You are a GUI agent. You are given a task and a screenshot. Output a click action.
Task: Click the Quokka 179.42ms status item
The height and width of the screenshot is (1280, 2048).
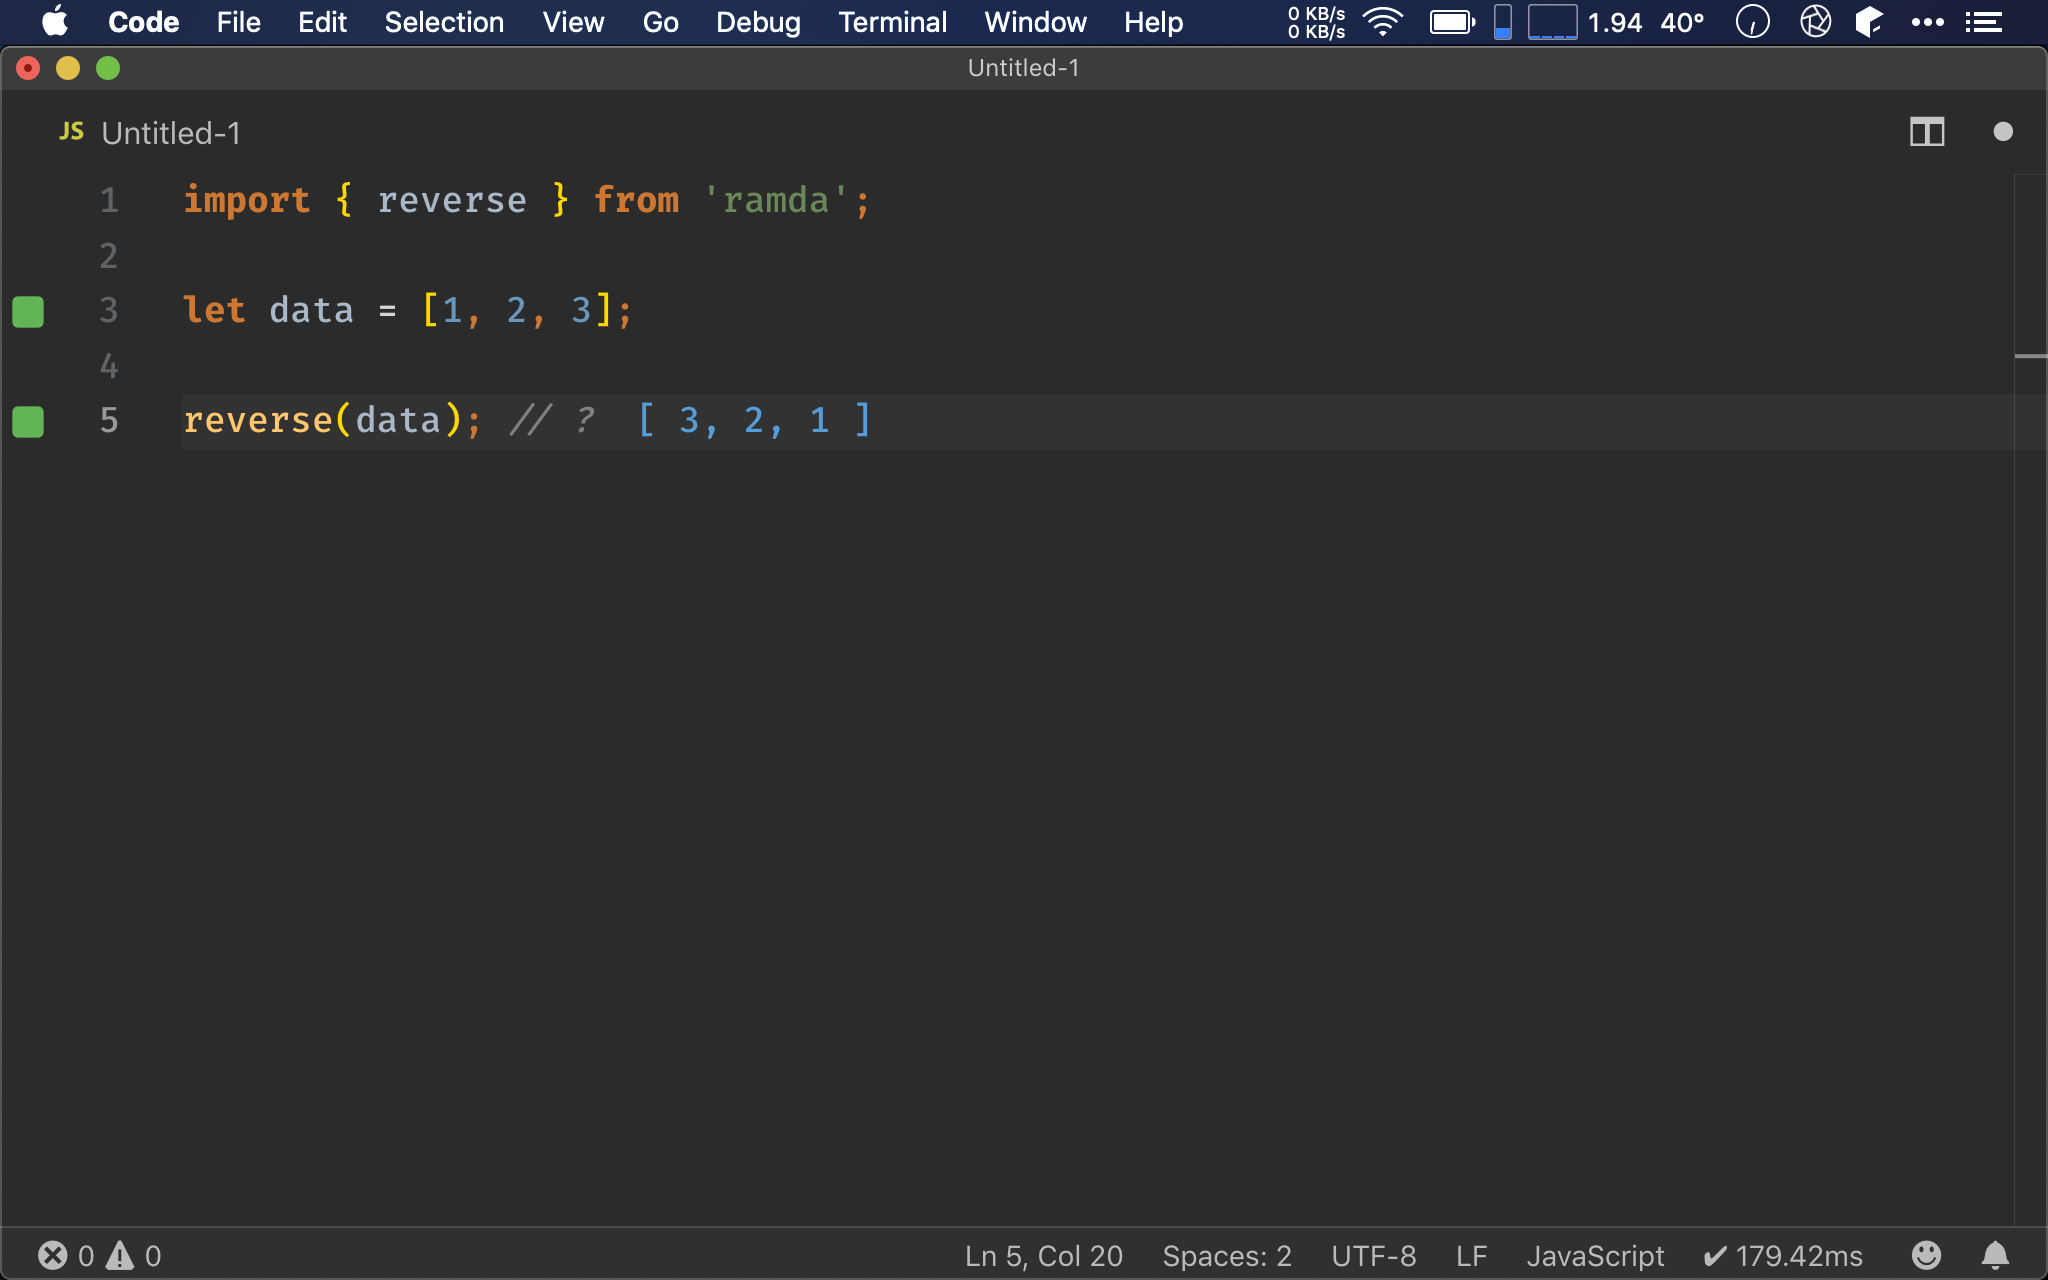(x=1783, y=1256)
